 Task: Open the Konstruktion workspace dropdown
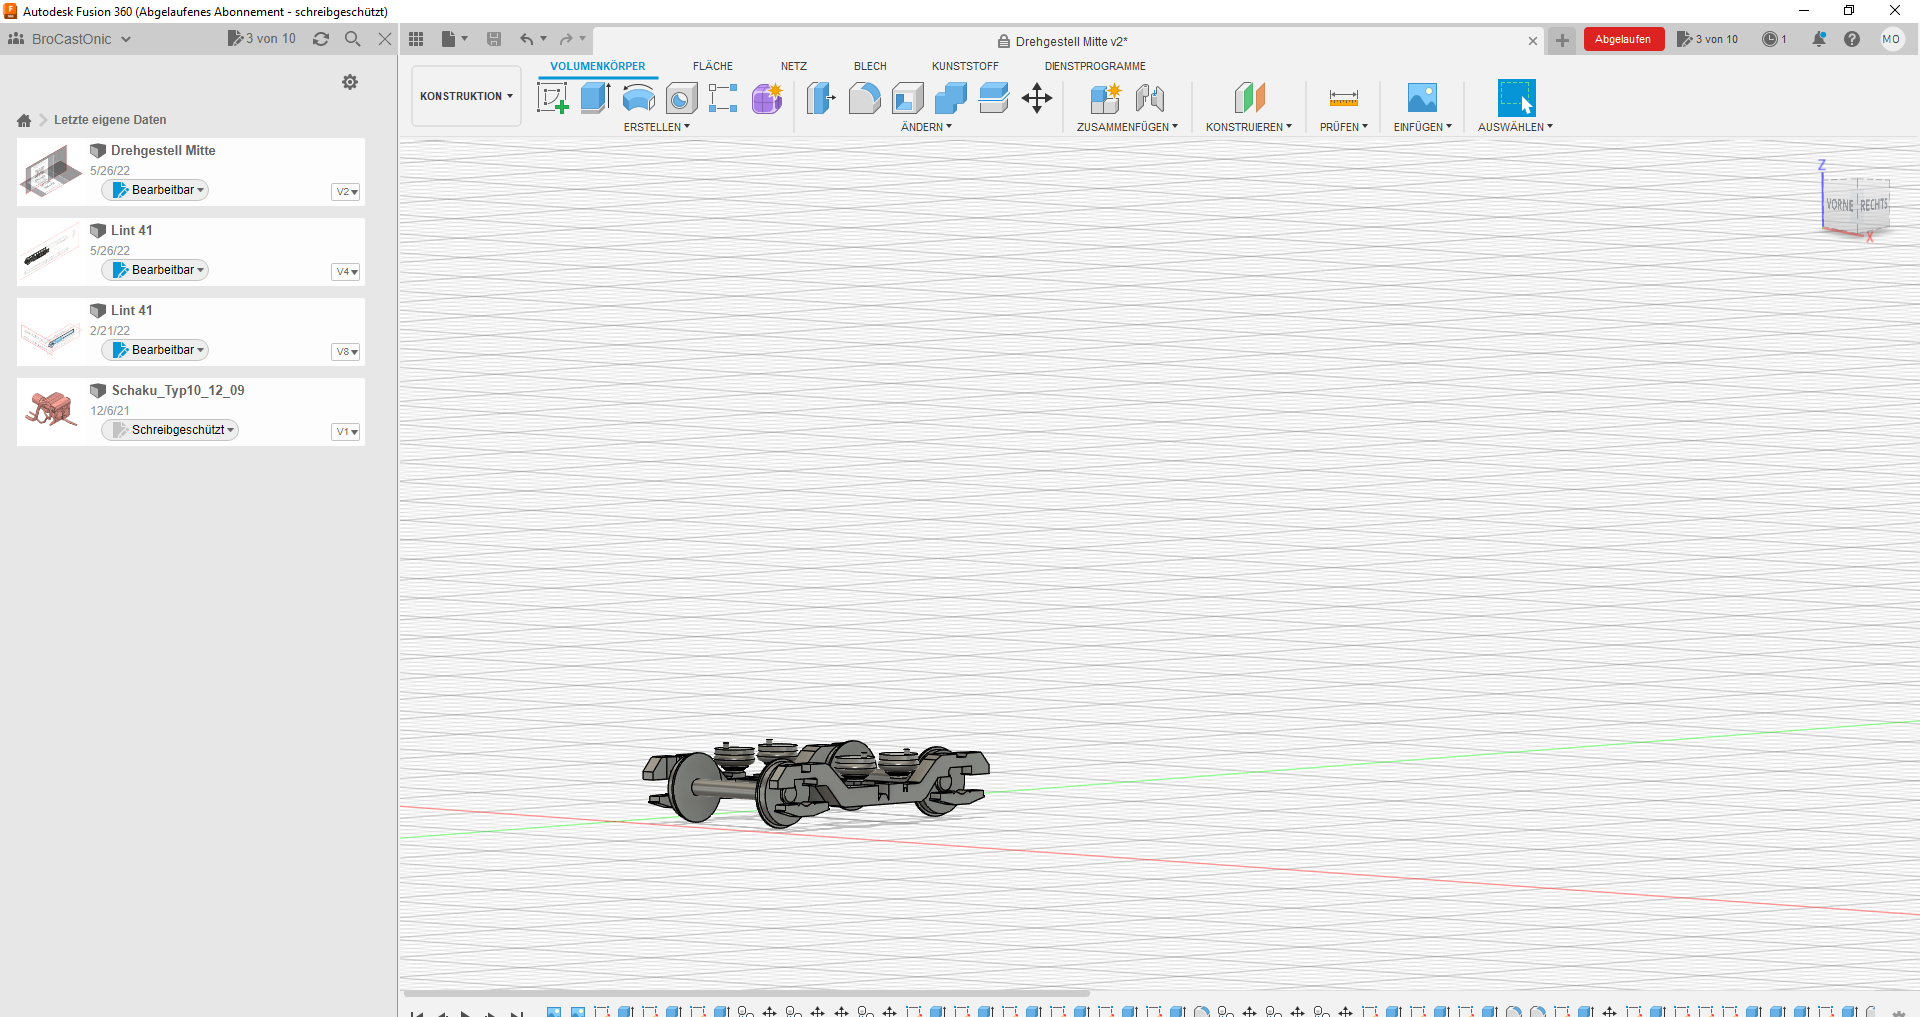(466, 96)
